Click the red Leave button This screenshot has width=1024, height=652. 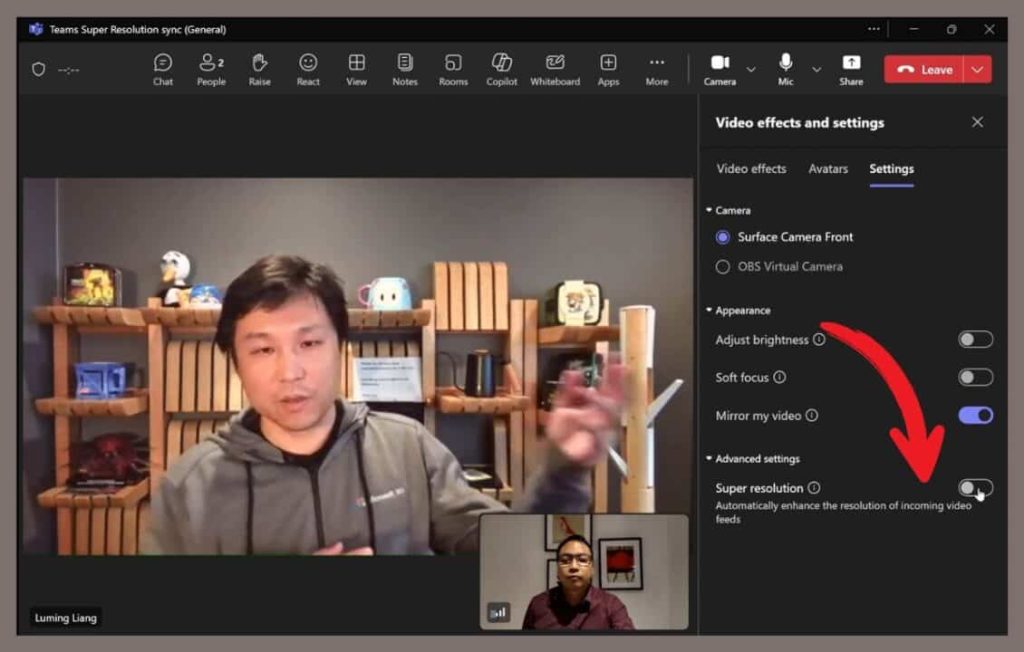pos(924,70)
